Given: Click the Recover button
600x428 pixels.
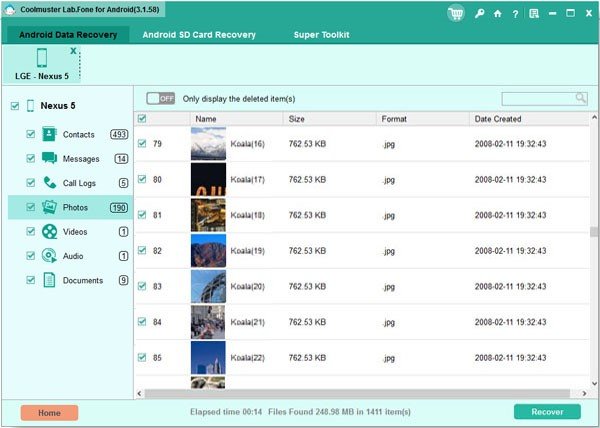Looking at the screenshot, I should tap(547, 412).
